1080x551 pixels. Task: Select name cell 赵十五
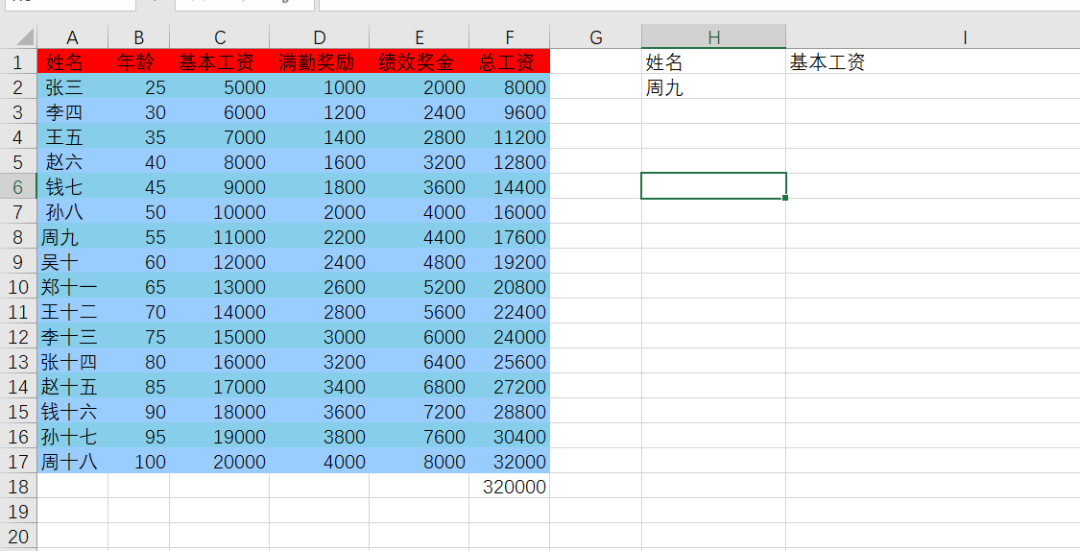coord(72,386)
